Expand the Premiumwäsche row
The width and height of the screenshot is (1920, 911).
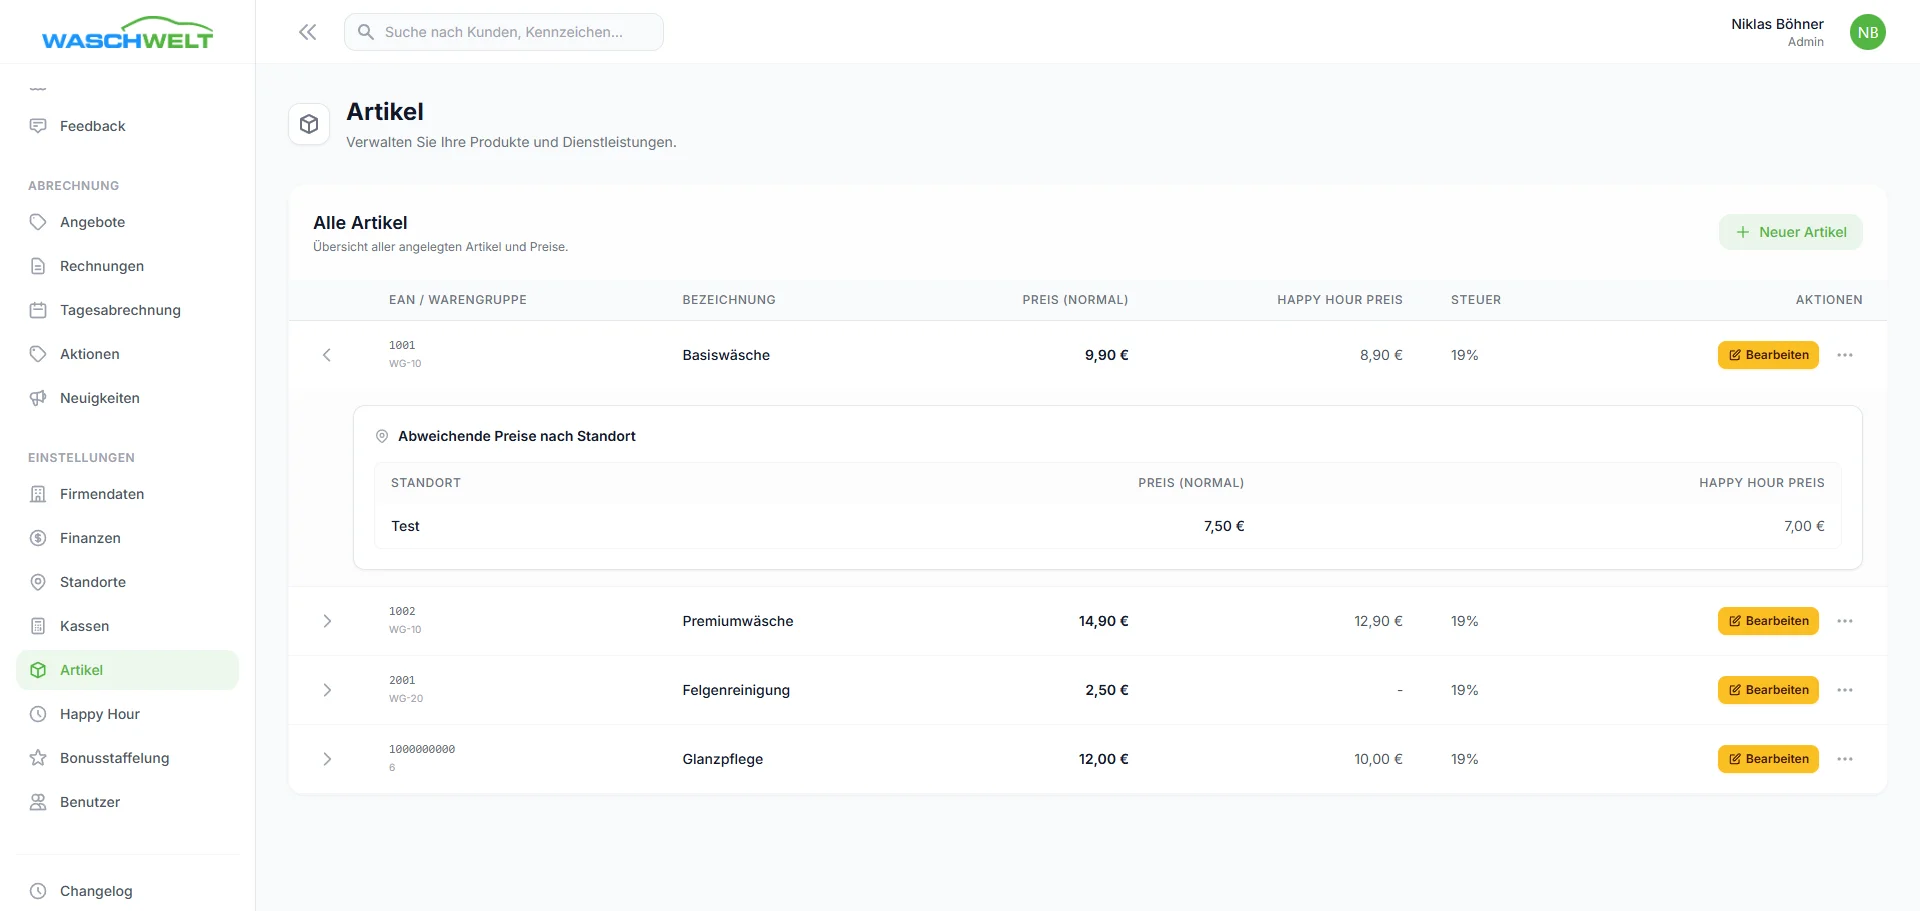tap(327, 621)
